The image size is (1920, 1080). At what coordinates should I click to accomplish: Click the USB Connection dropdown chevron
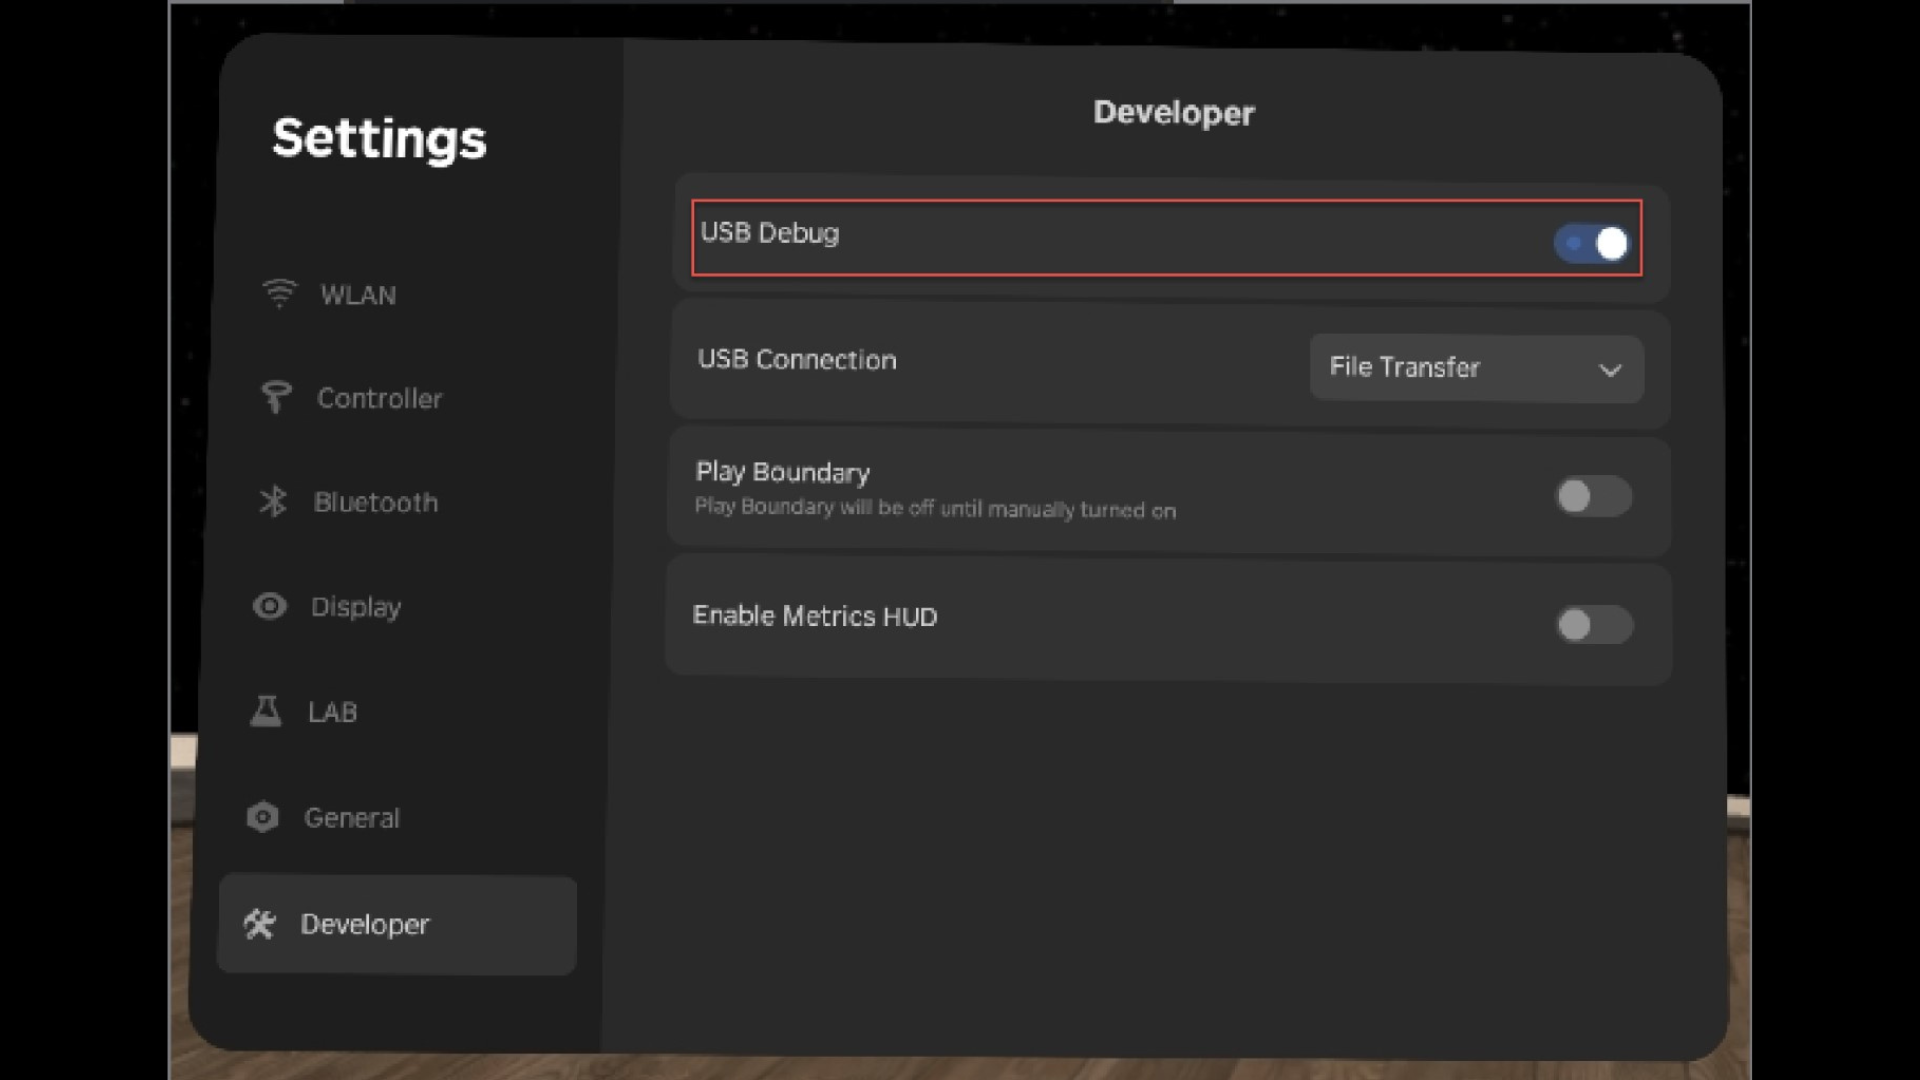click(1609, 370)
